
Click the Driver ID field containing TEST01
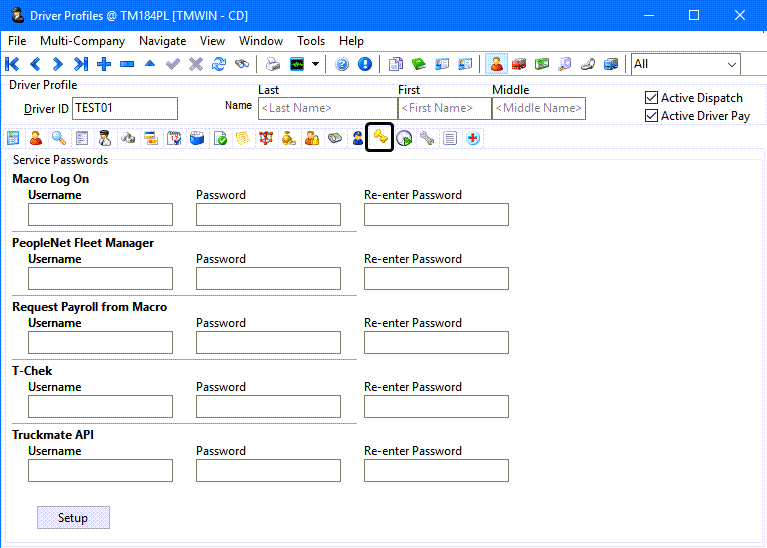(x=124, y=108)
